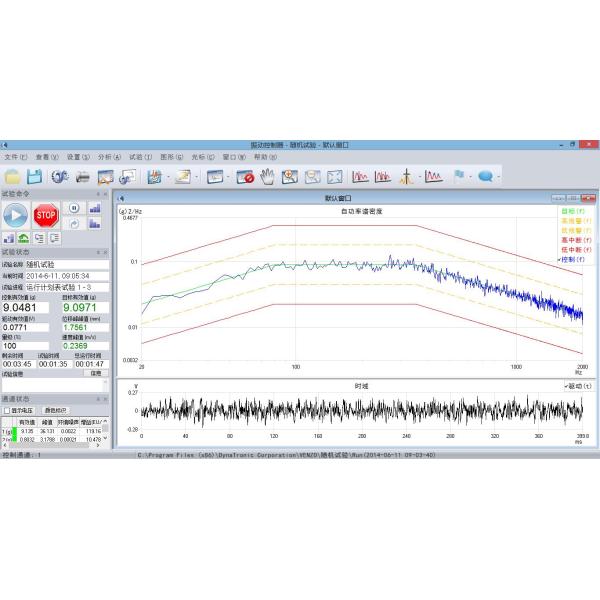Click the blue Play button to start test
600x600 pixels.
pyautogui.click(x=16, y=214)
